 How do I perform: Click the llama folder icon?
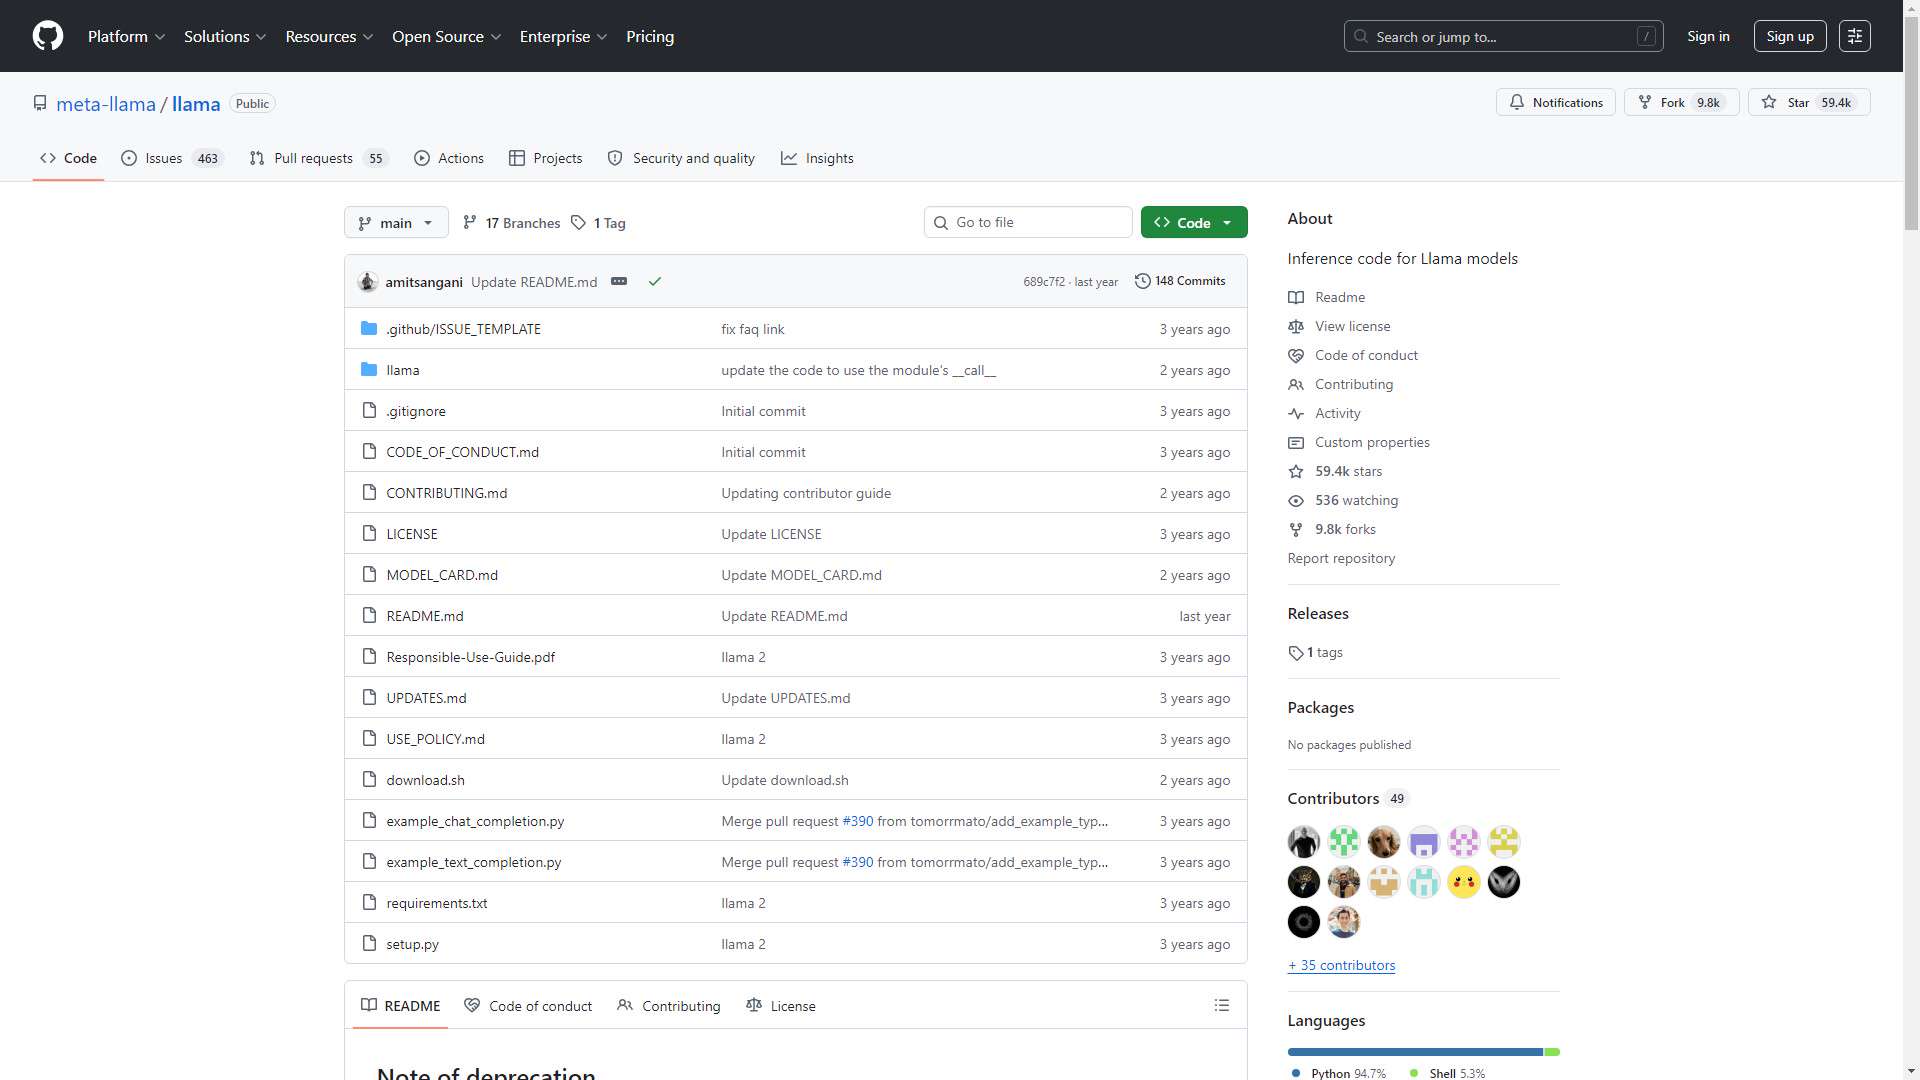[369, 370]
